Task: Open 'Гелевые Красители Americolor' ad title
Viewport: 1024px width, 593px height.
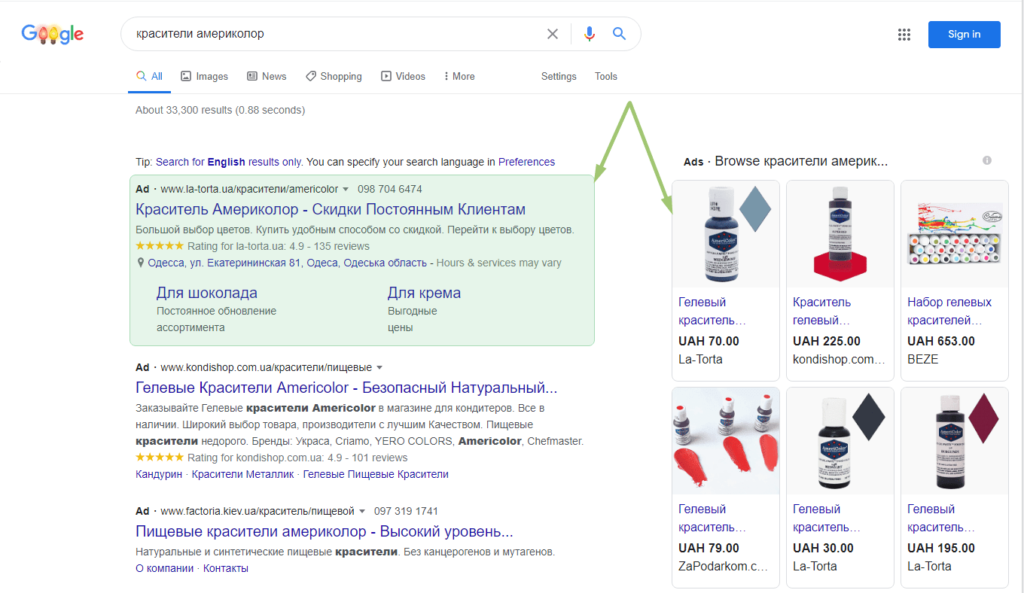Action: [x=346, y=387]
